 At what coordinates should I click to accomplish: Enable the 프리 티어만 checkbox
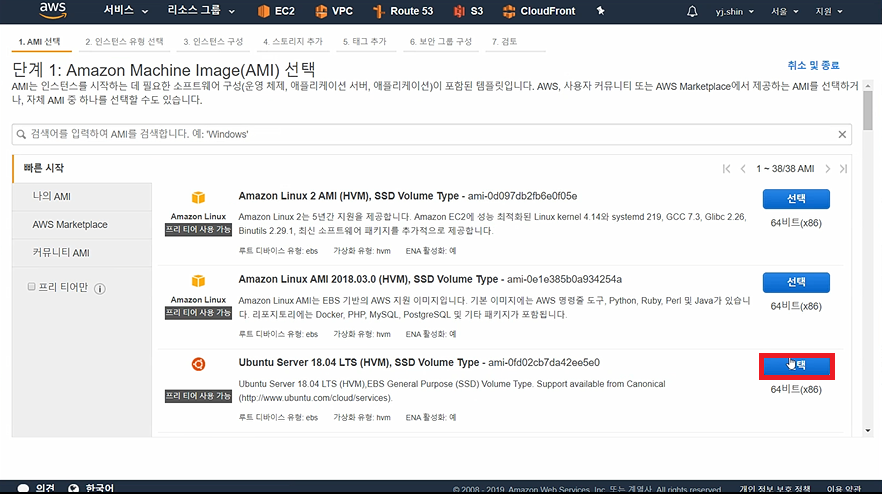pyautogui.click(x=32, y=287)
